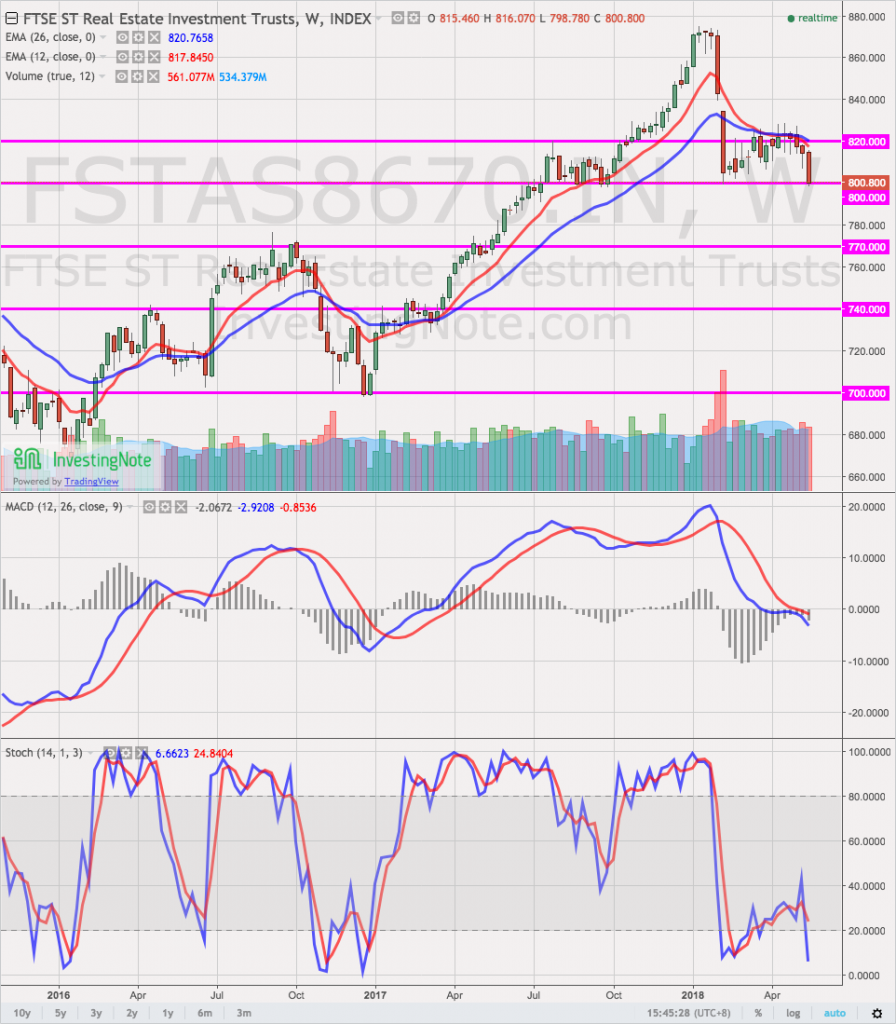Viewport: 896px width, 1024px height.
Task: Open settings gear for EMA 12 indicator
Action: click(x=138, y=56)
